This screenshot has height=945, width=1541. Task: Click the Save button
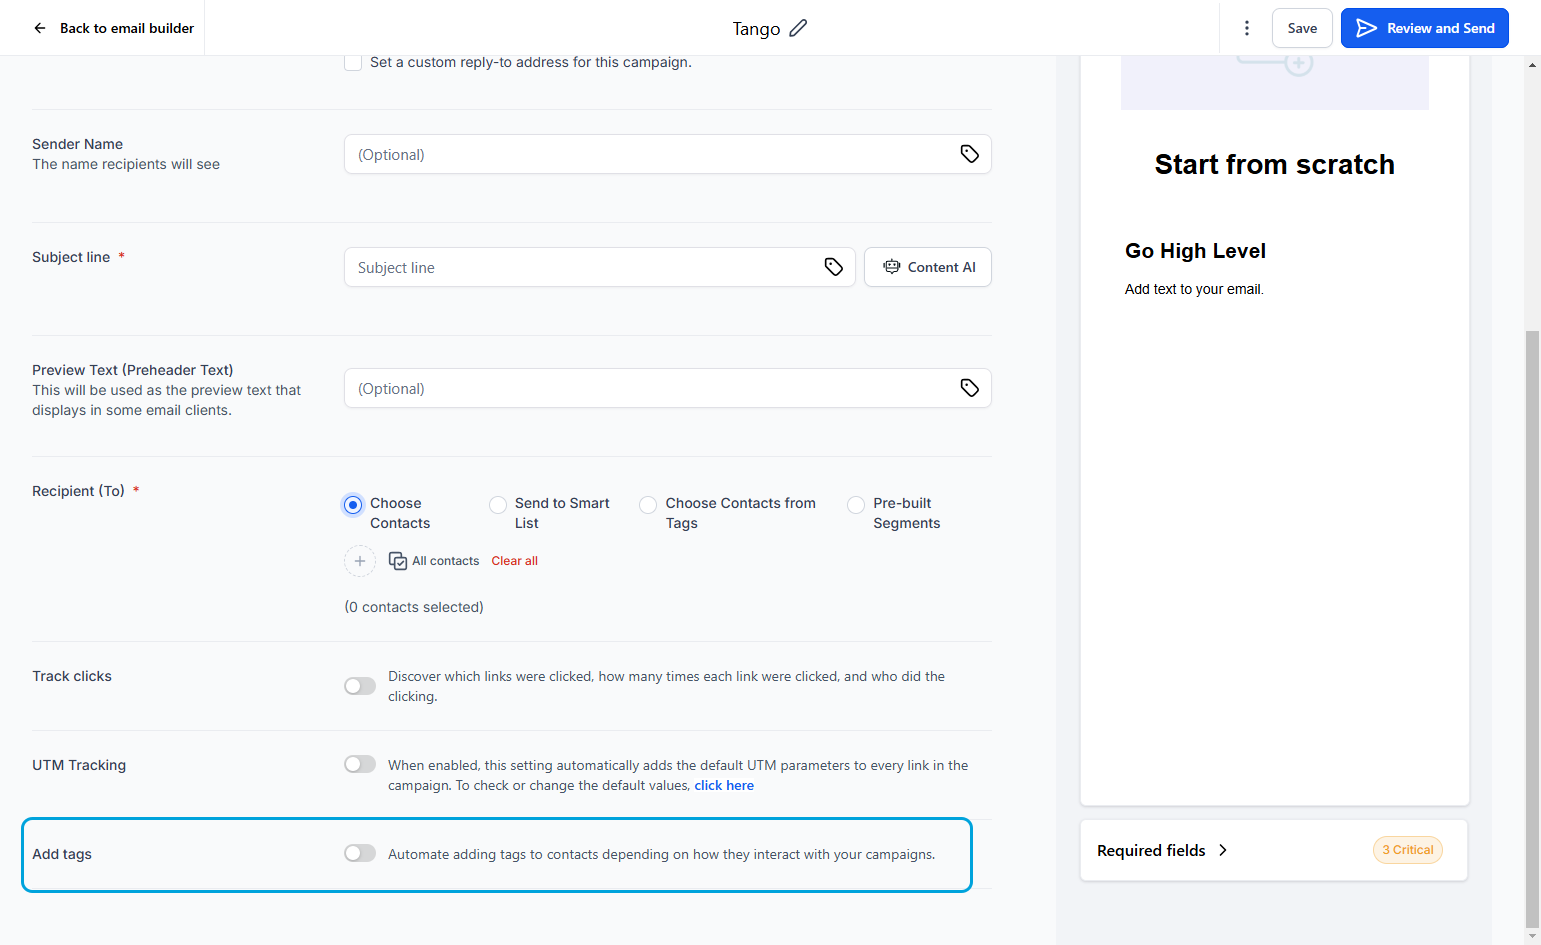[x=1302, y=28]
